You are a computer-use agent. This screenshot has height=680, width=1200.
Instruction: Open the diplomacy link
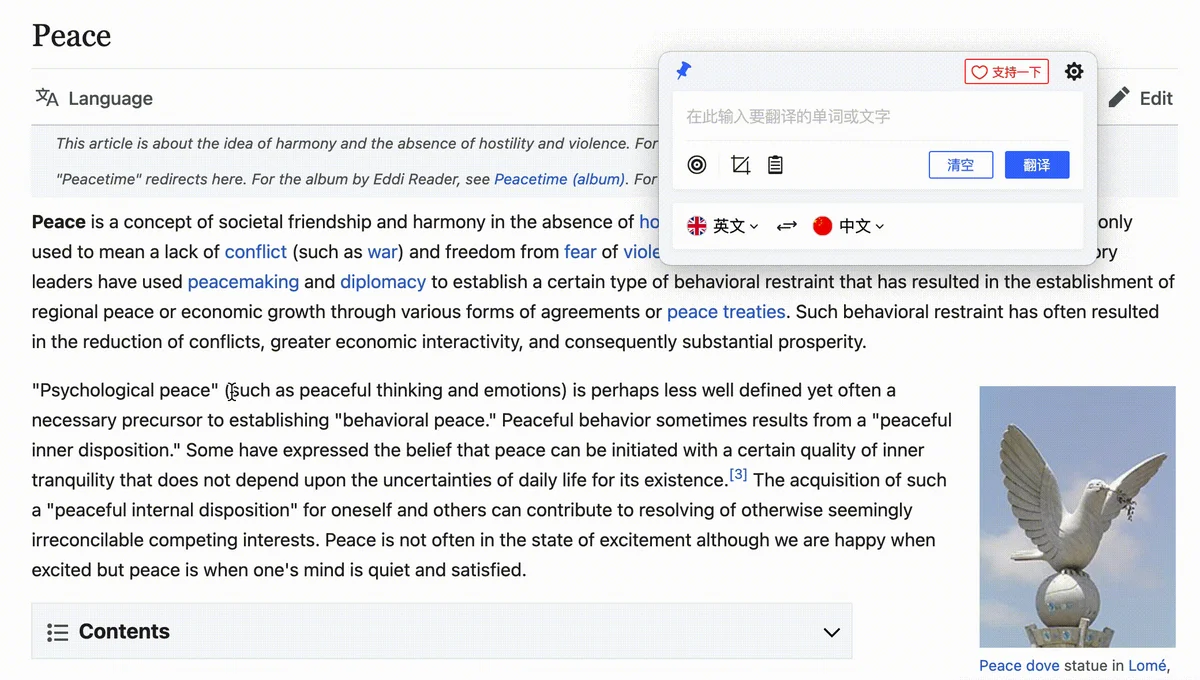click(x=383, y=282)
